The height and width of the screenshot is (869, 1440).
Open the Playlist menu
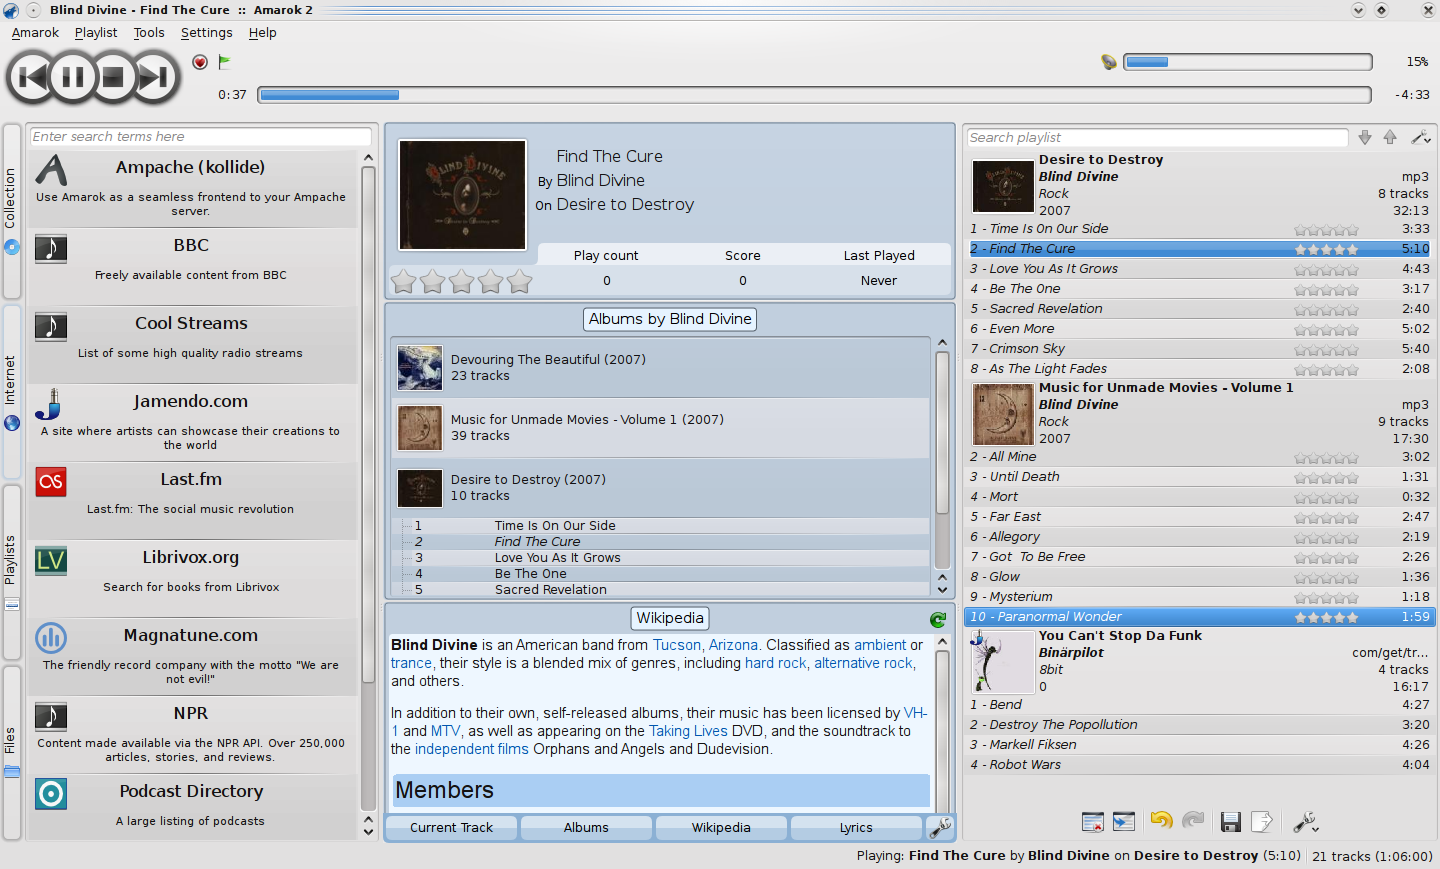click(x=95, y=33)
